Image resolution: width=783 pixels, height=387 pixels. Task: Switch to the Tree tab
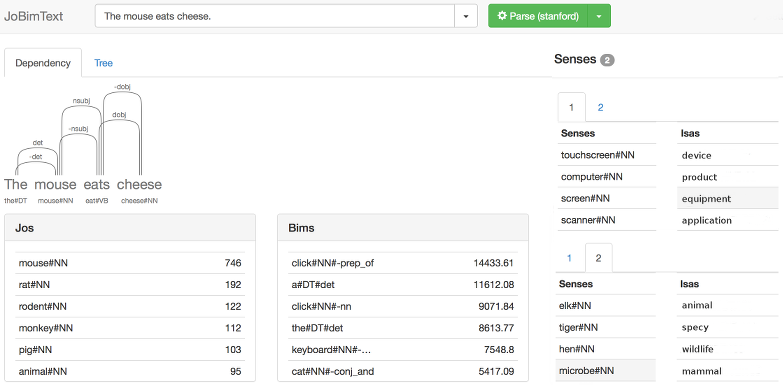[103, 63]
